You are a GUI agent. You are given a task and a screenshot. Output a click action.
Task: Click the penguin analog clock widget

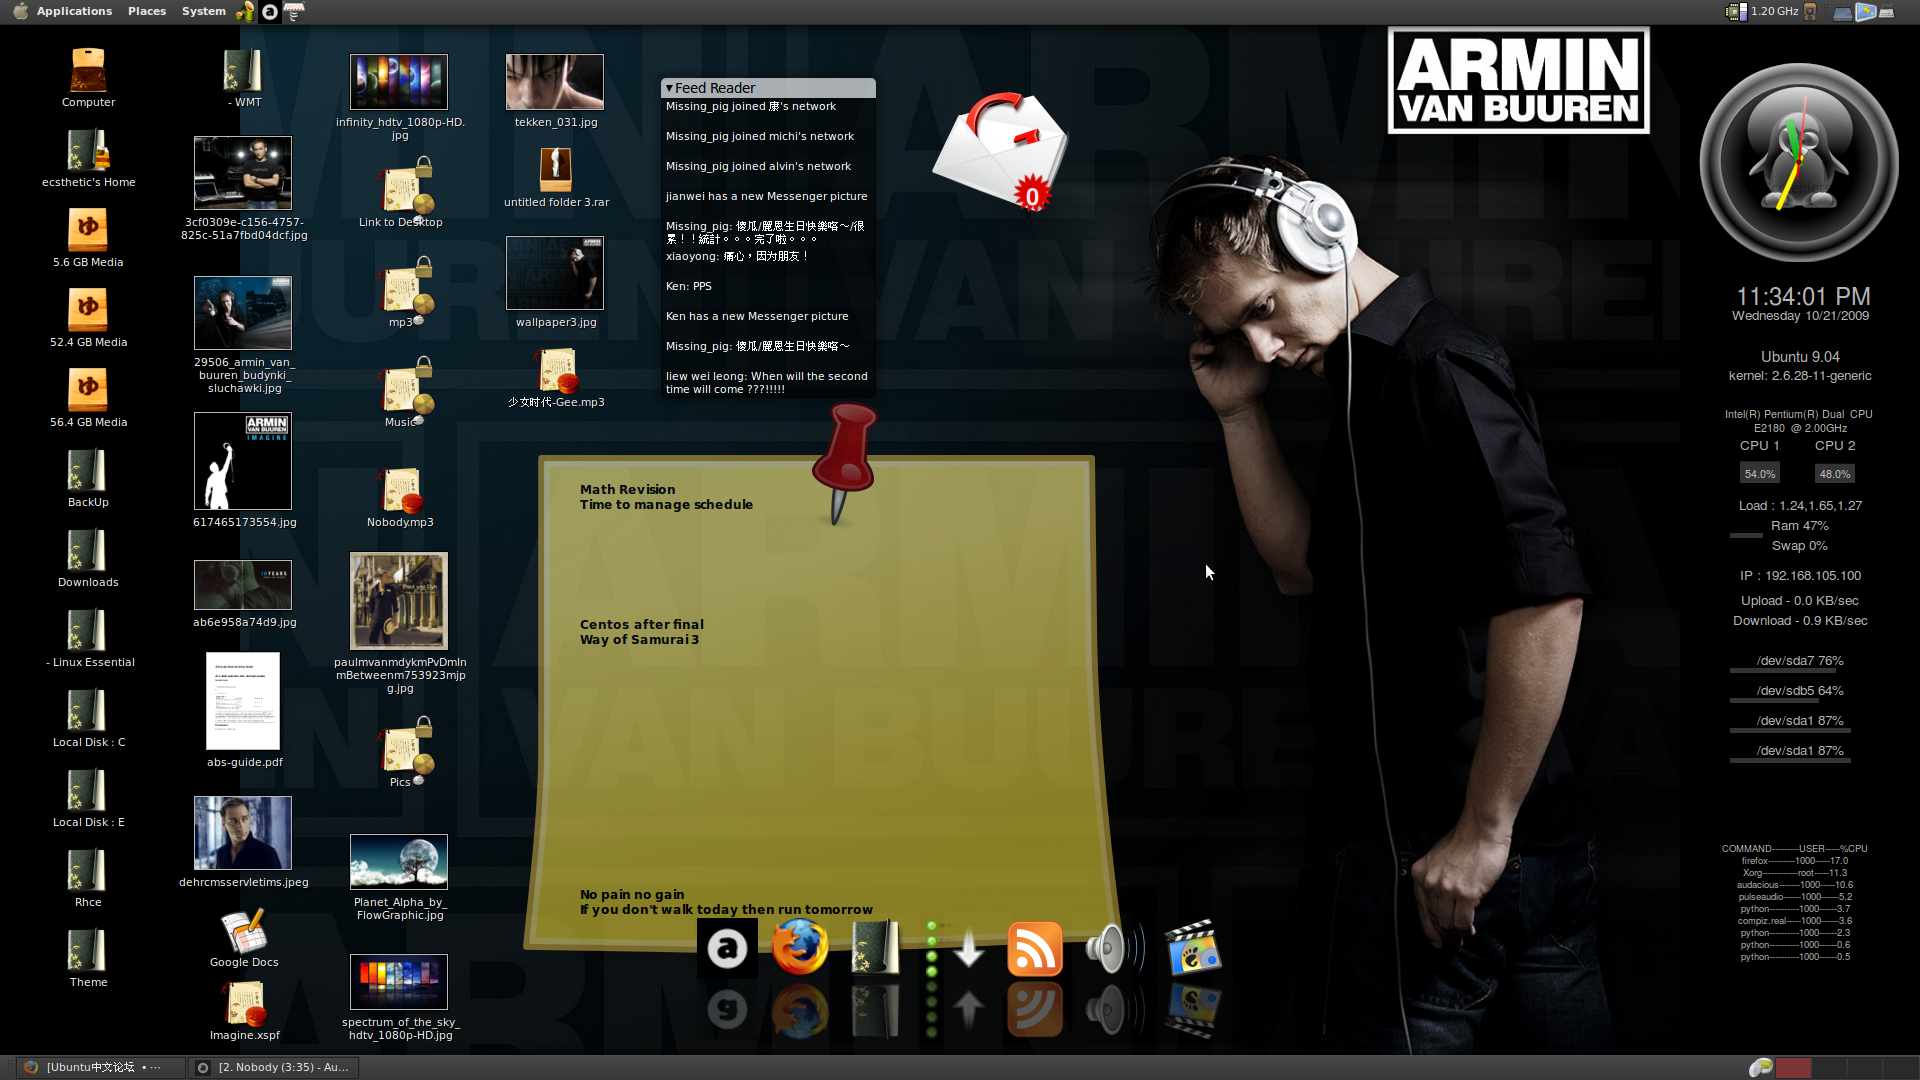point(1799,163)
